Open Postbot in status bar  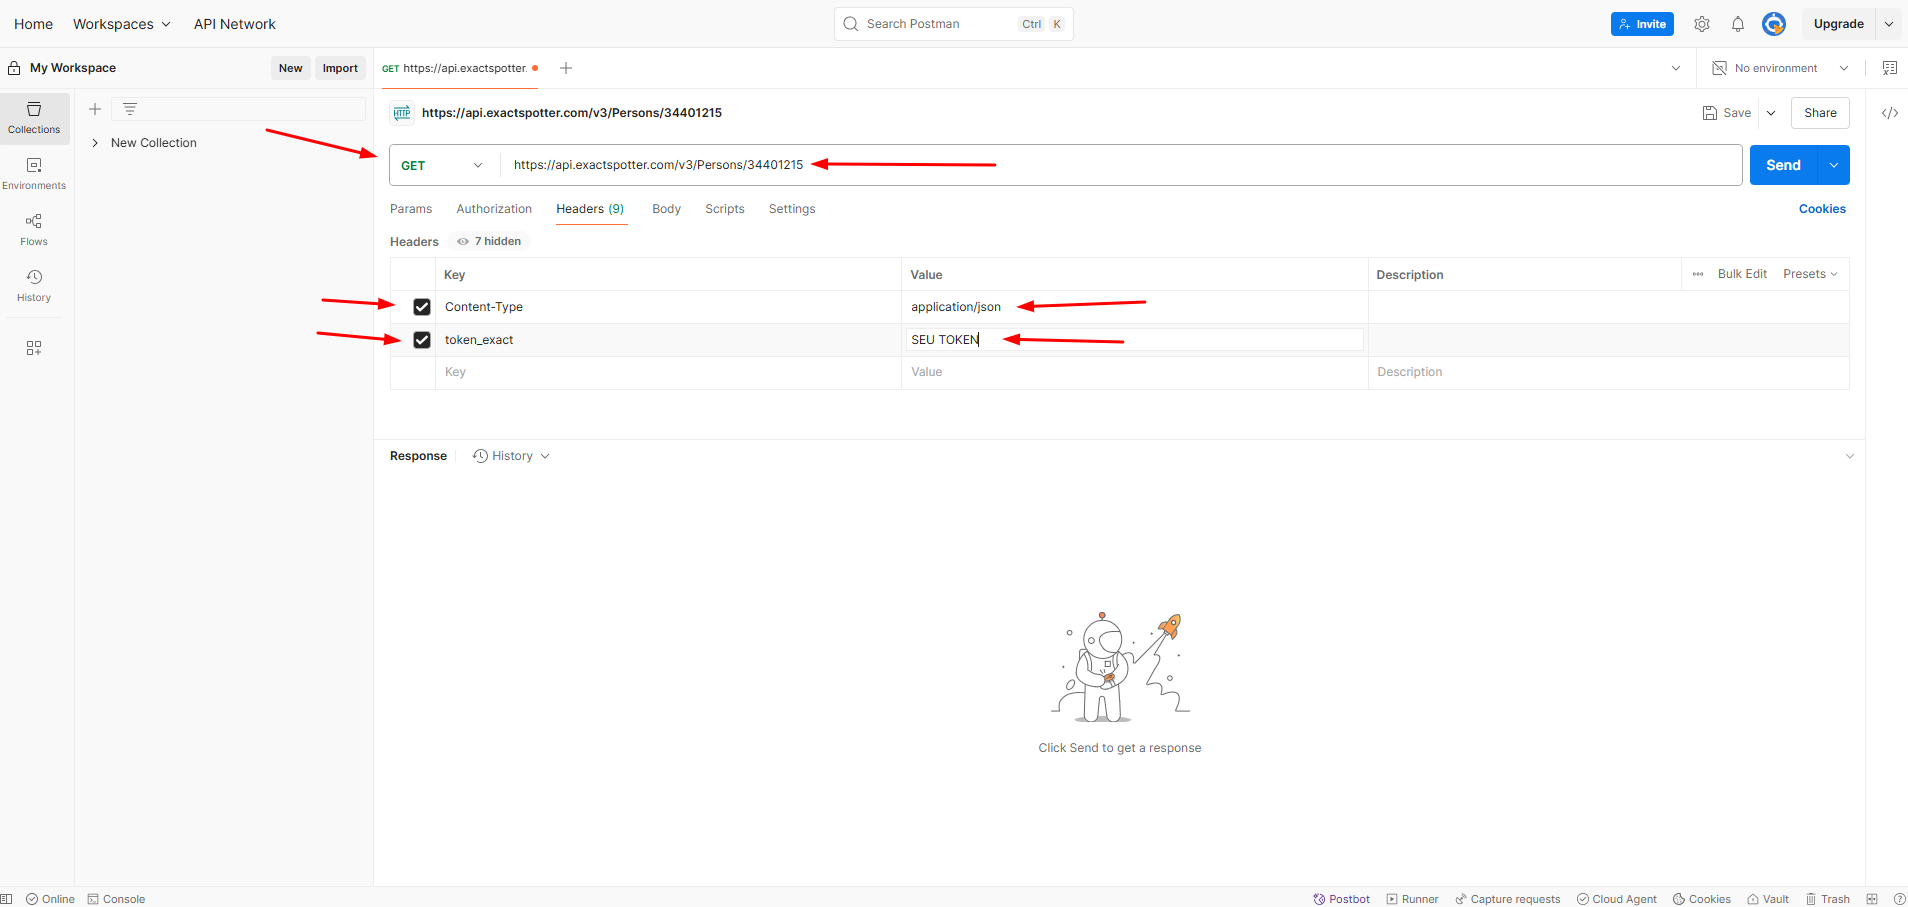click(1341, 899)
